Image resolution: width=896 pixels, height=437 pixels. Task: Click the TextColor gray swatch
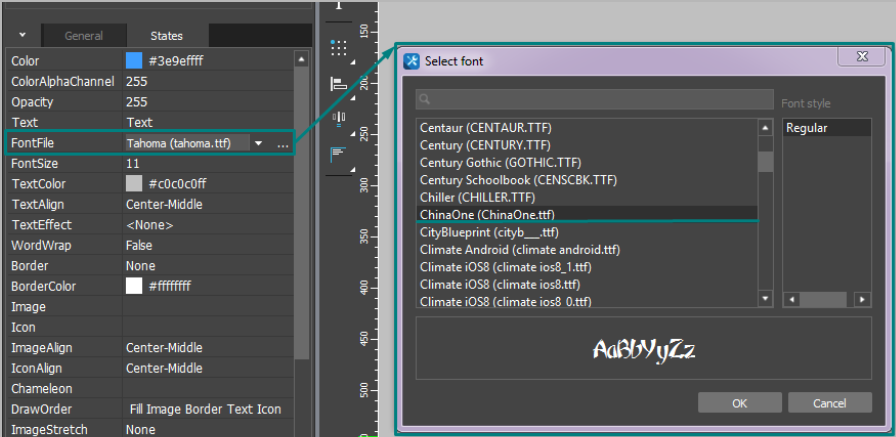(134, 184)
